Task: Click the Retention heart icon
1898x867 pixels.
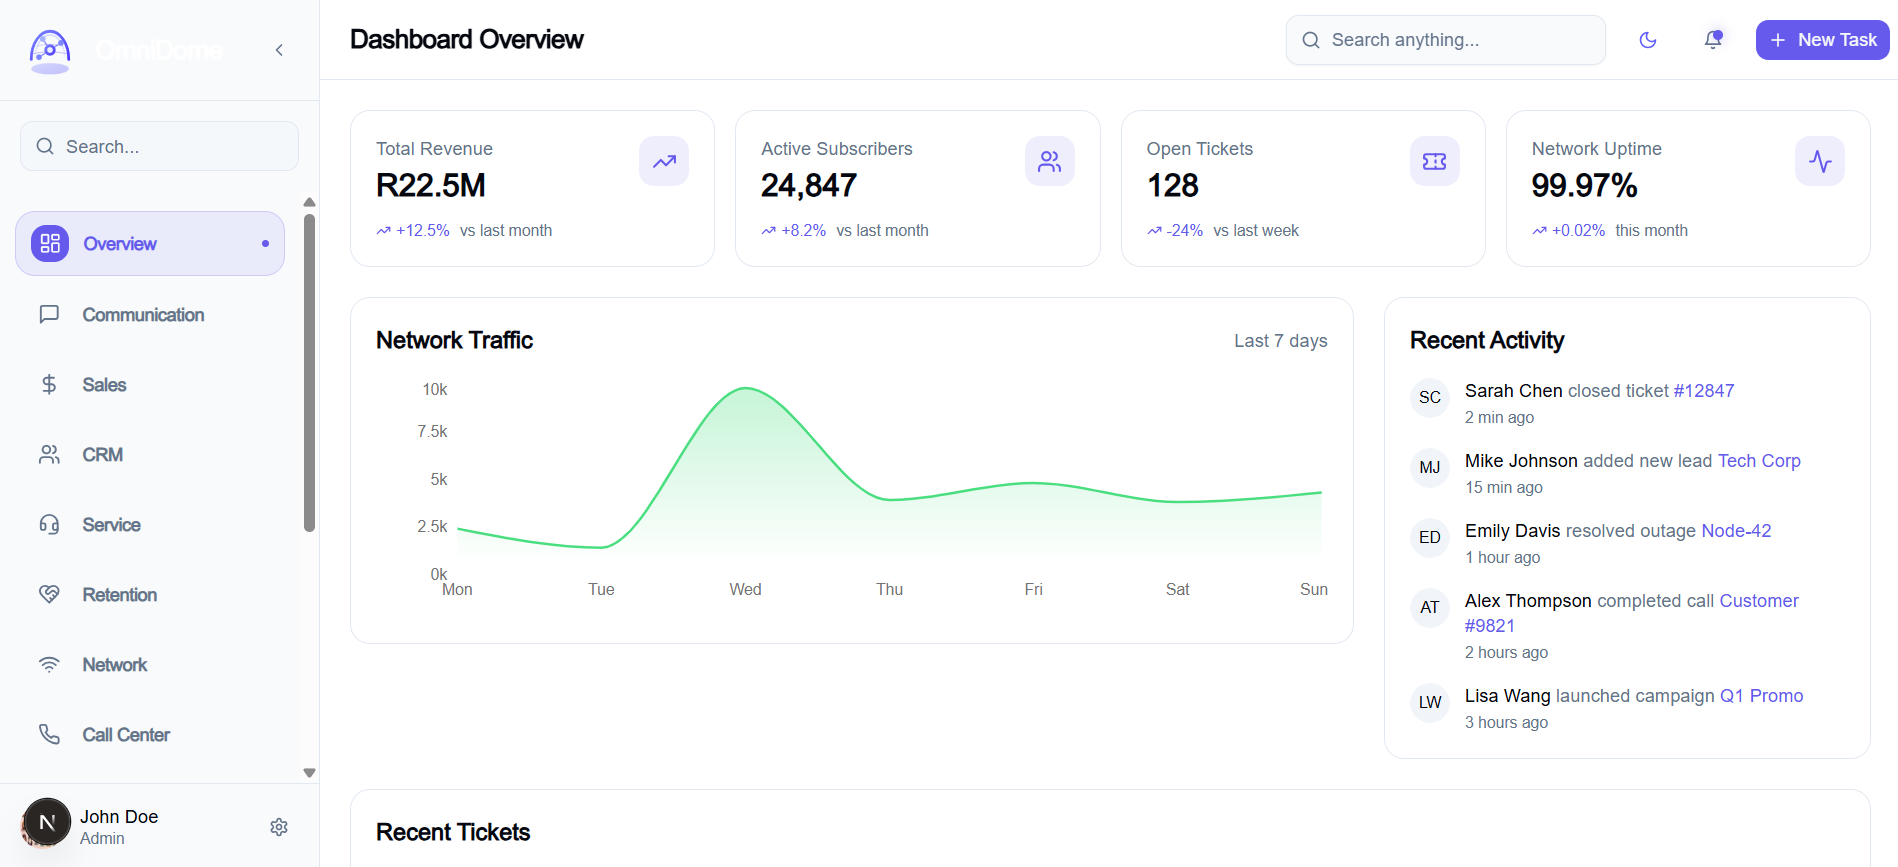Action: pos(49,595)
